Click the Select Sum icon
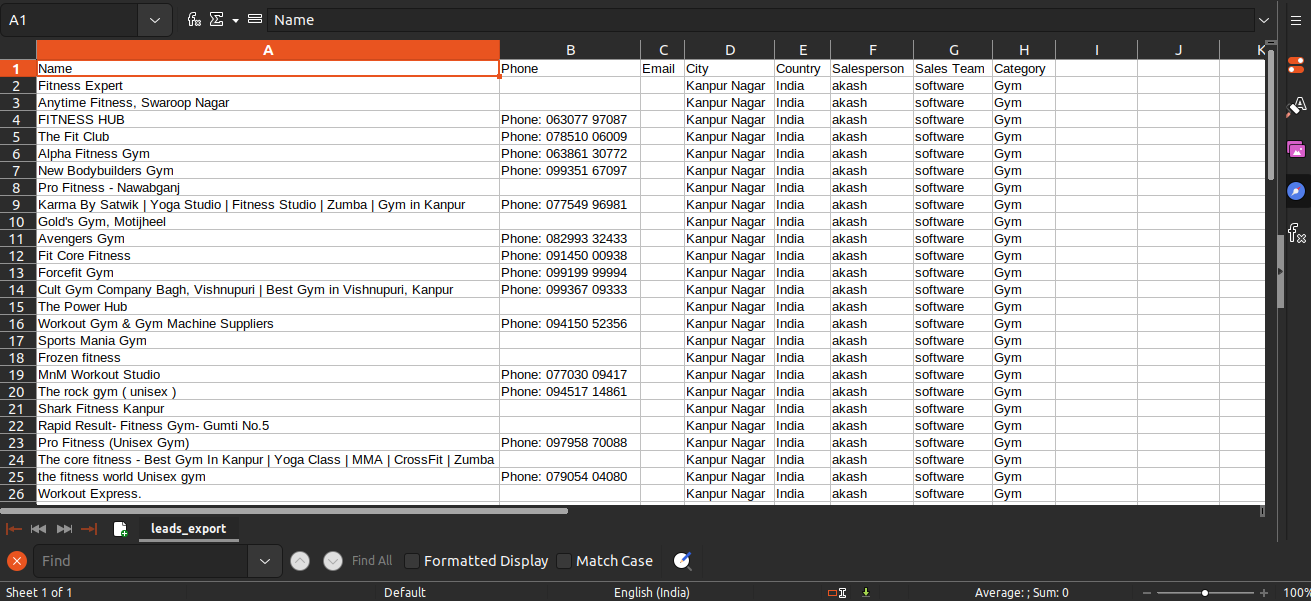The image size is (1311, 601). (215, 20)
